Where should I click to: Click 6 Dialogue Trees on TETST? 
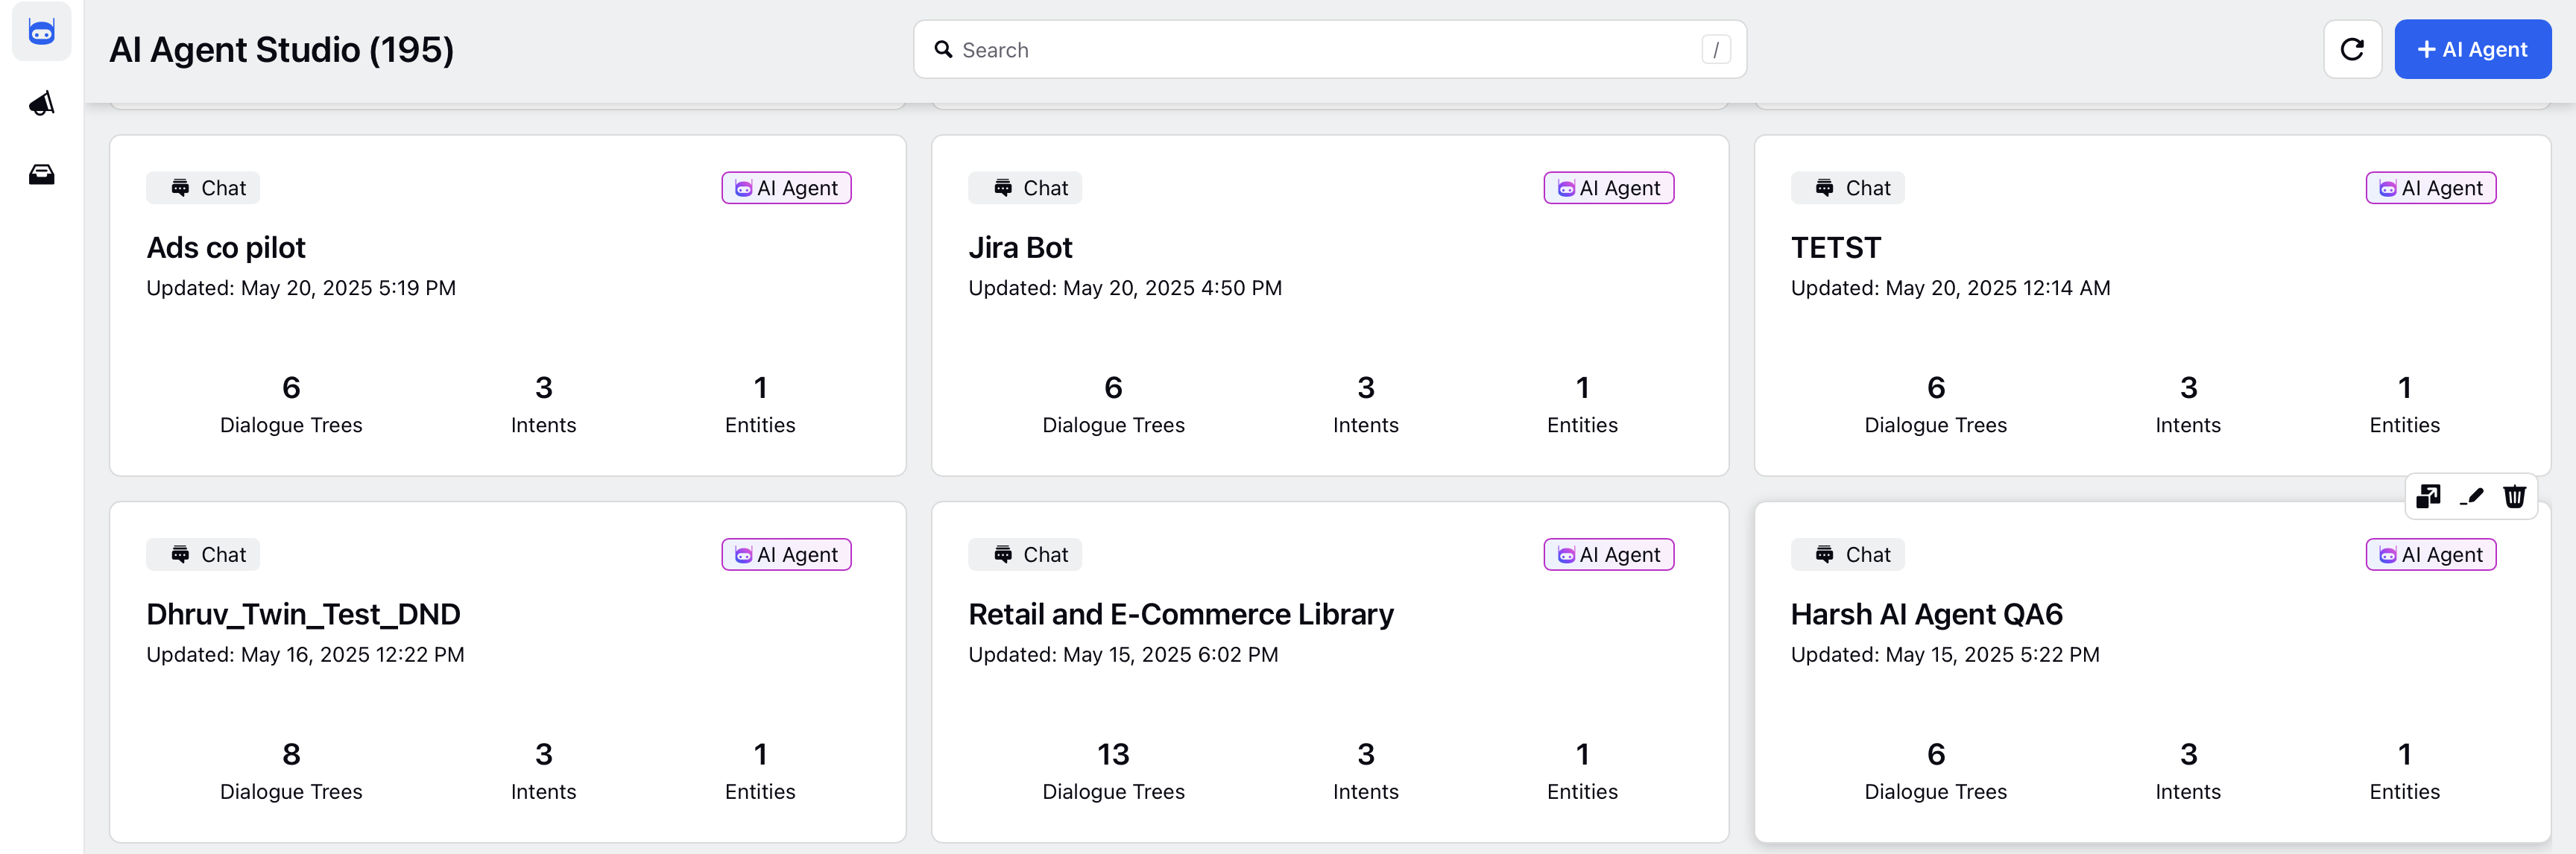tap(1935, 404)
